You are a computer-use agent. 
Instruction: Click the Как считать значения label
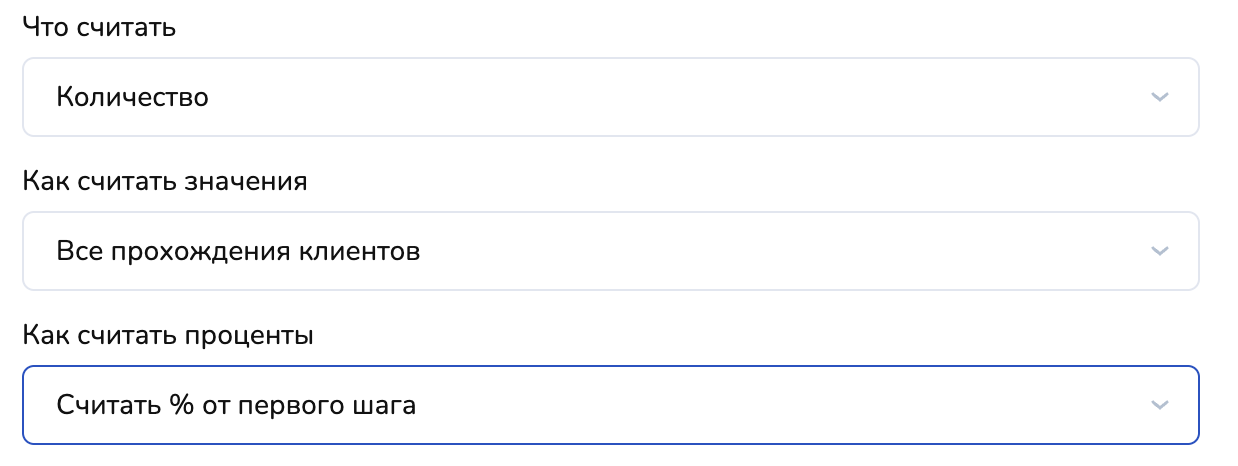pyautogui.click(x=164, y=182)
